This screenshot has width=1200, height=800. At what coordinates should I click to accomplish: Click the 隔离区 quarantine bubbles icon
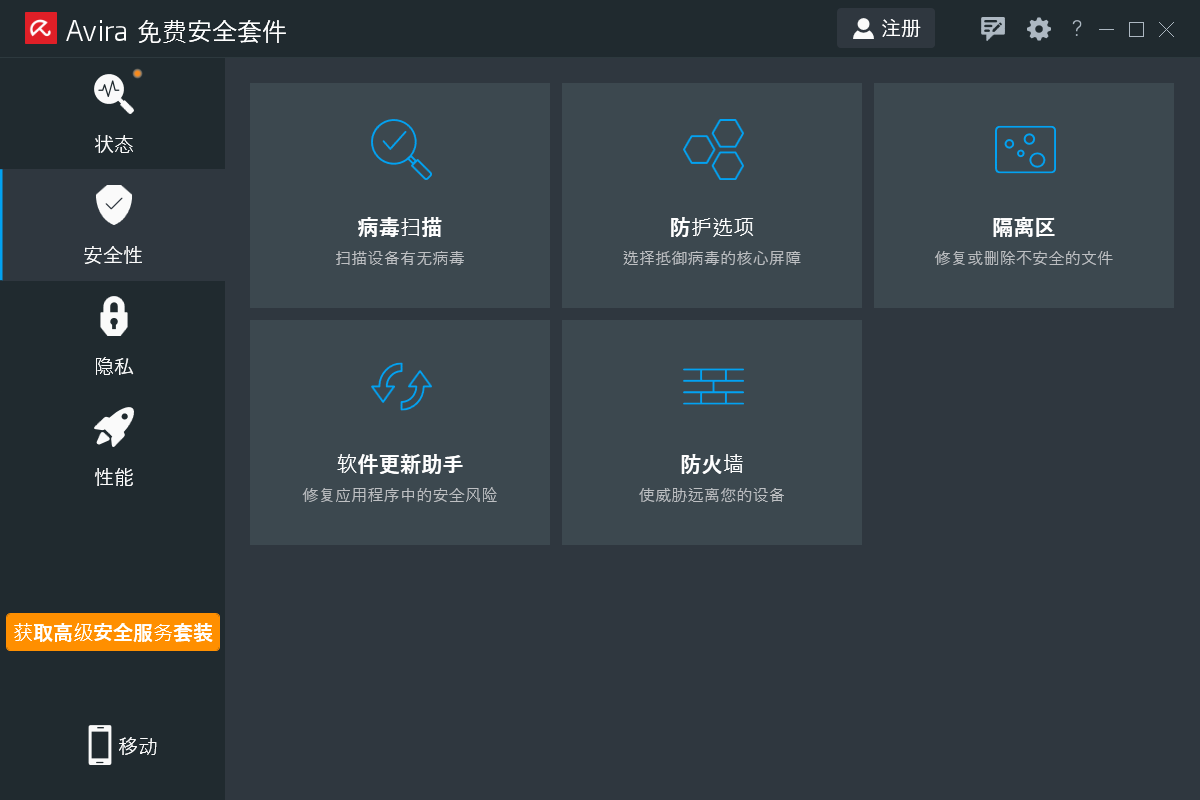[1025, 149]
